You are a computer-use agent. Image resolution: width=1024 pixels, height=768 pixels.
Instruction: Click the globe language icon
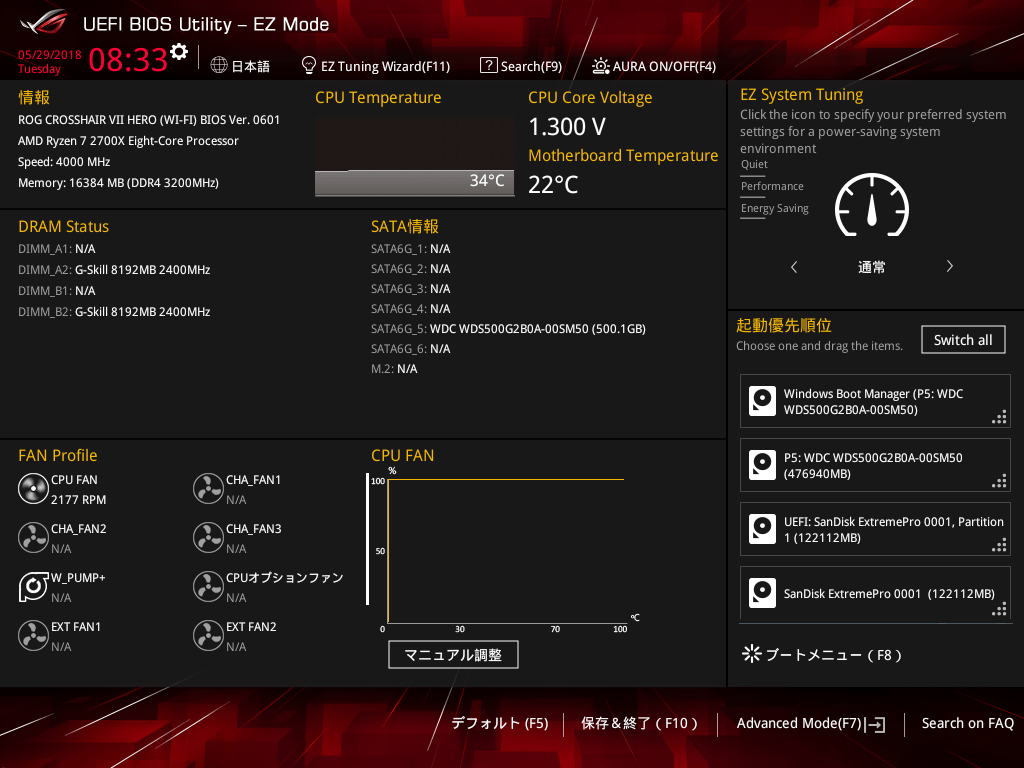[219, 65]
